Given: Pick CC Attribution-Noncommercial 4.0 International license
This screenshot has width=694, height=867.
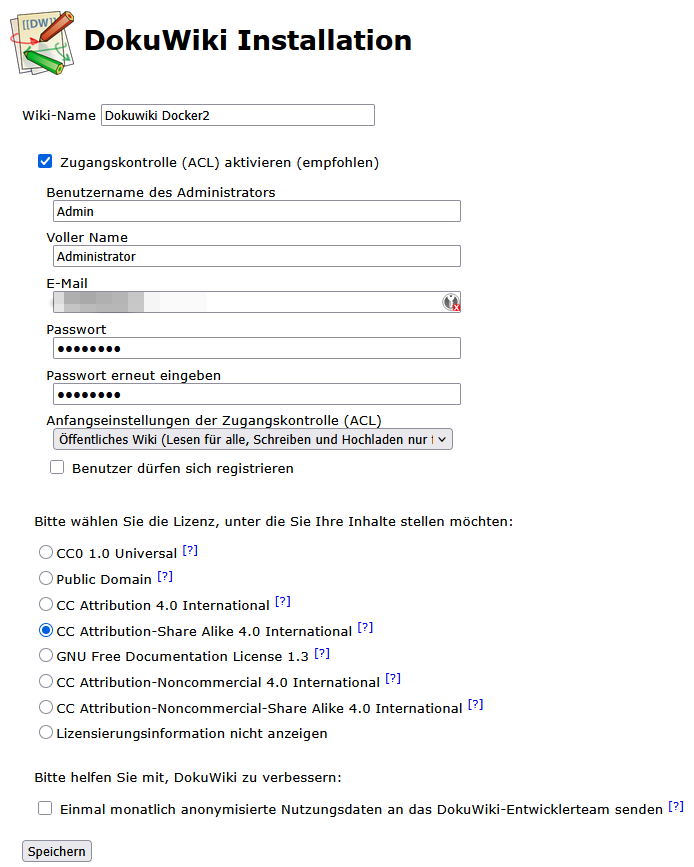Looking at the screenshot, I should click(x=46, y=681).
